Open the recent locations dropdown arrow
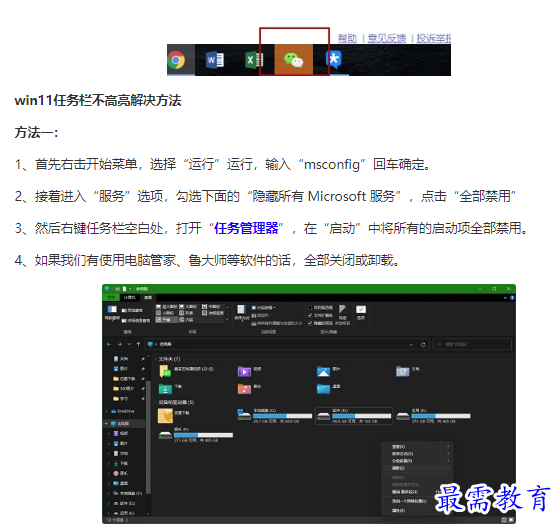559x530 pixels. tap(129, 344)
